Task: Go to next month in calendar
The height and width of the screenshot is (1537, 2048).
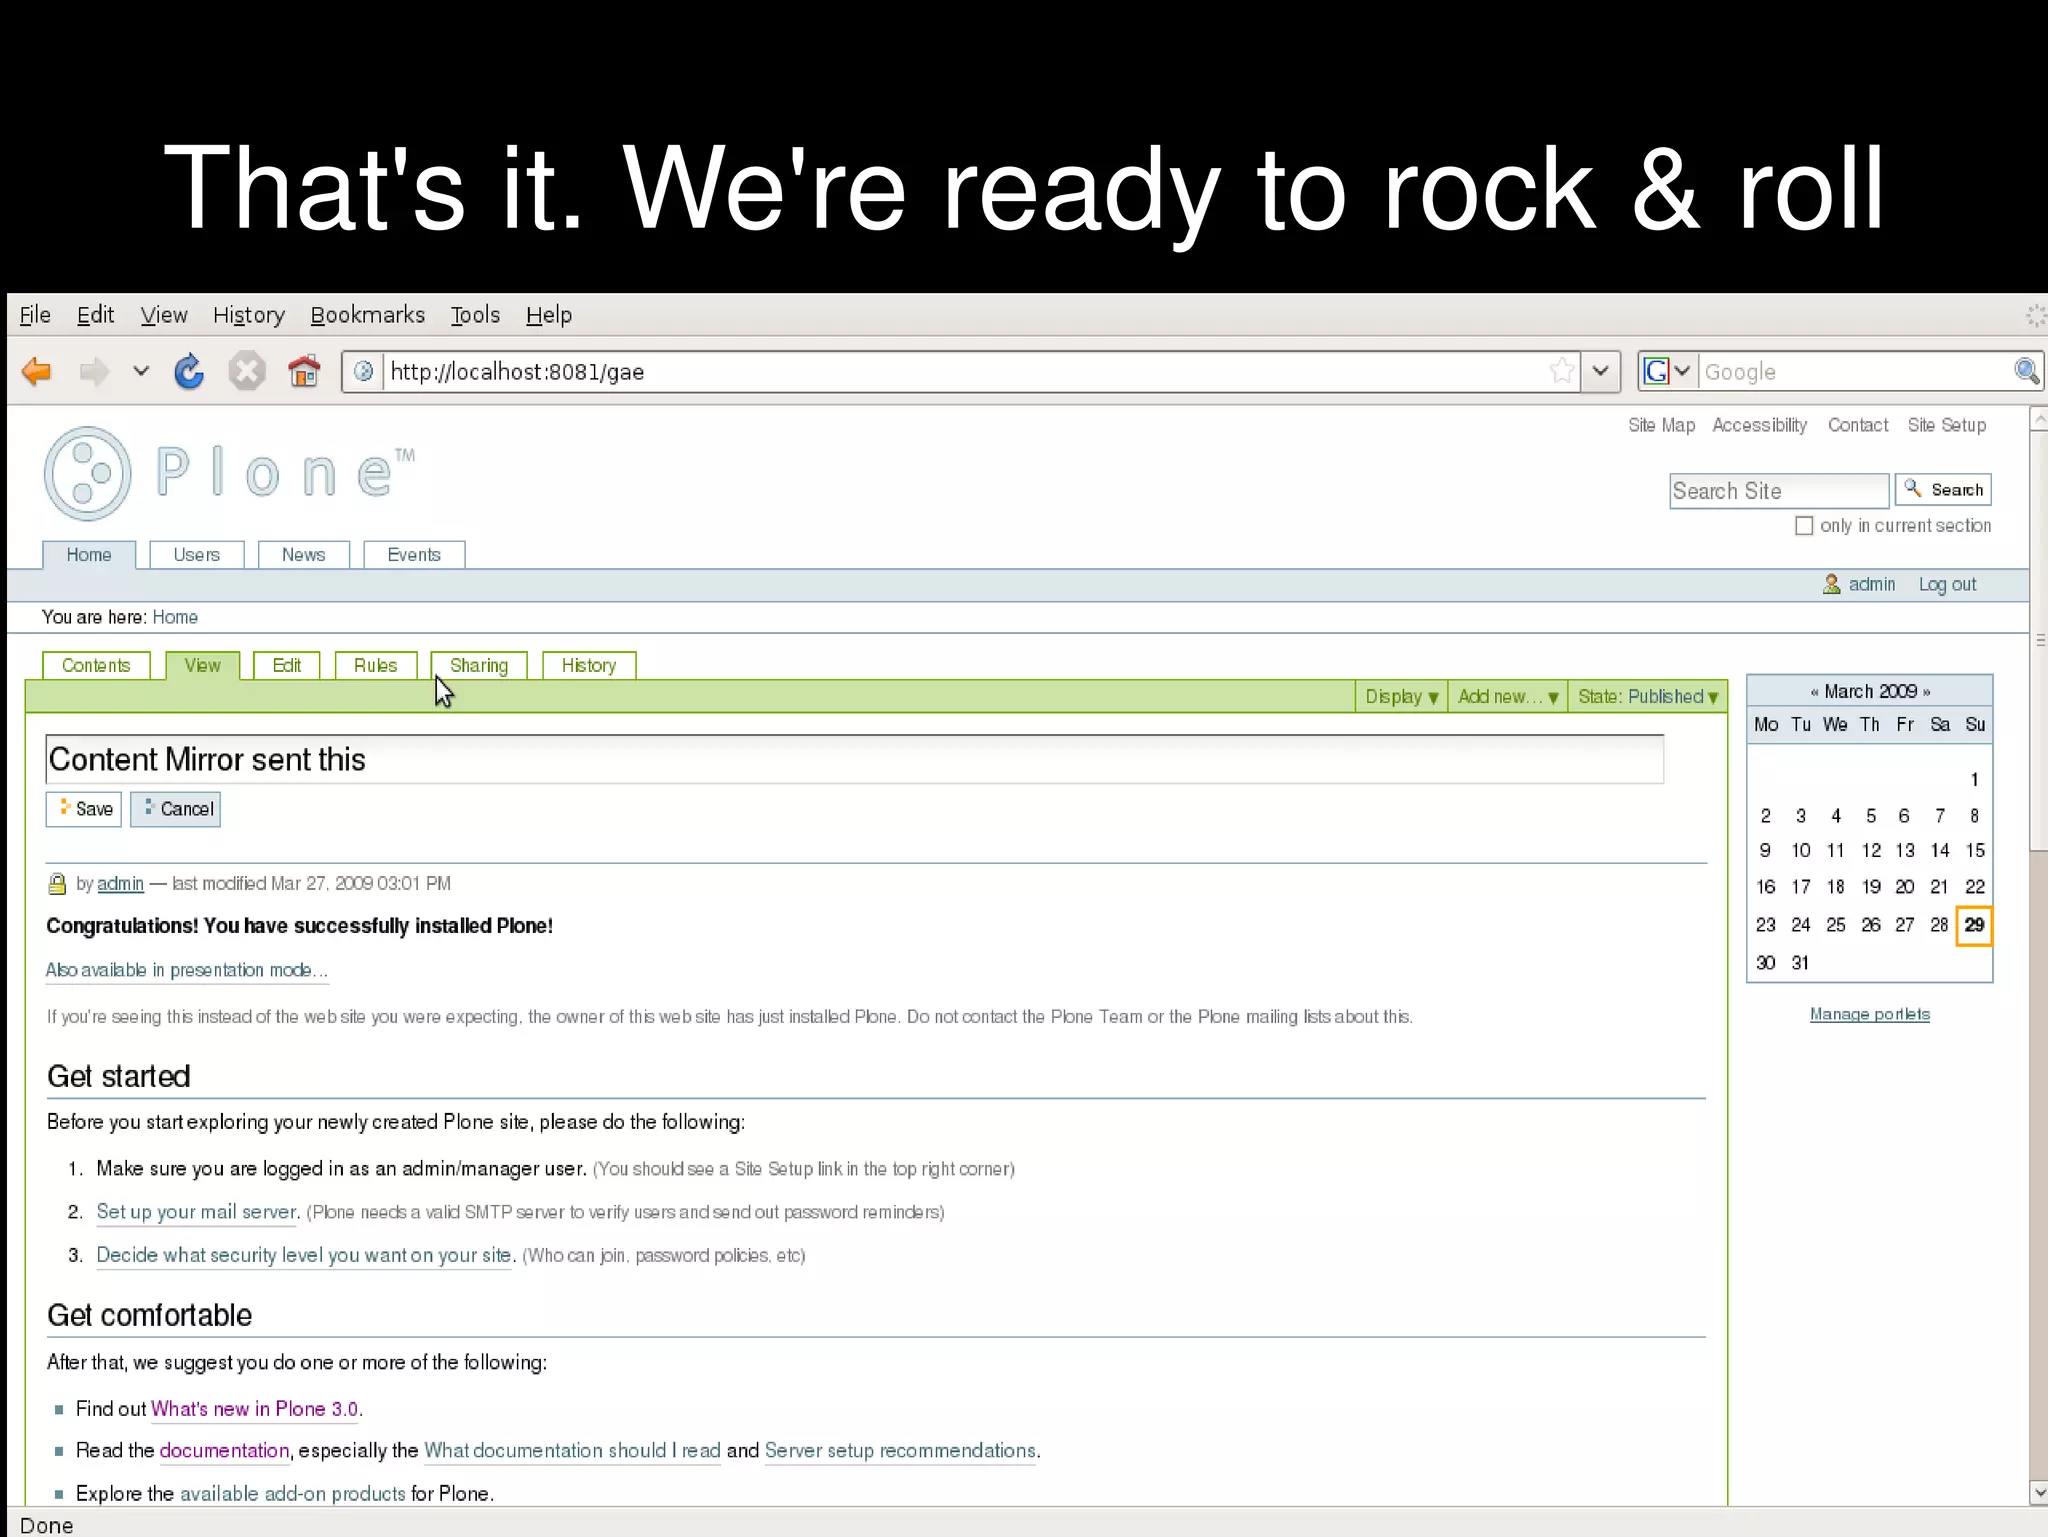Action: coord(1926,692)
